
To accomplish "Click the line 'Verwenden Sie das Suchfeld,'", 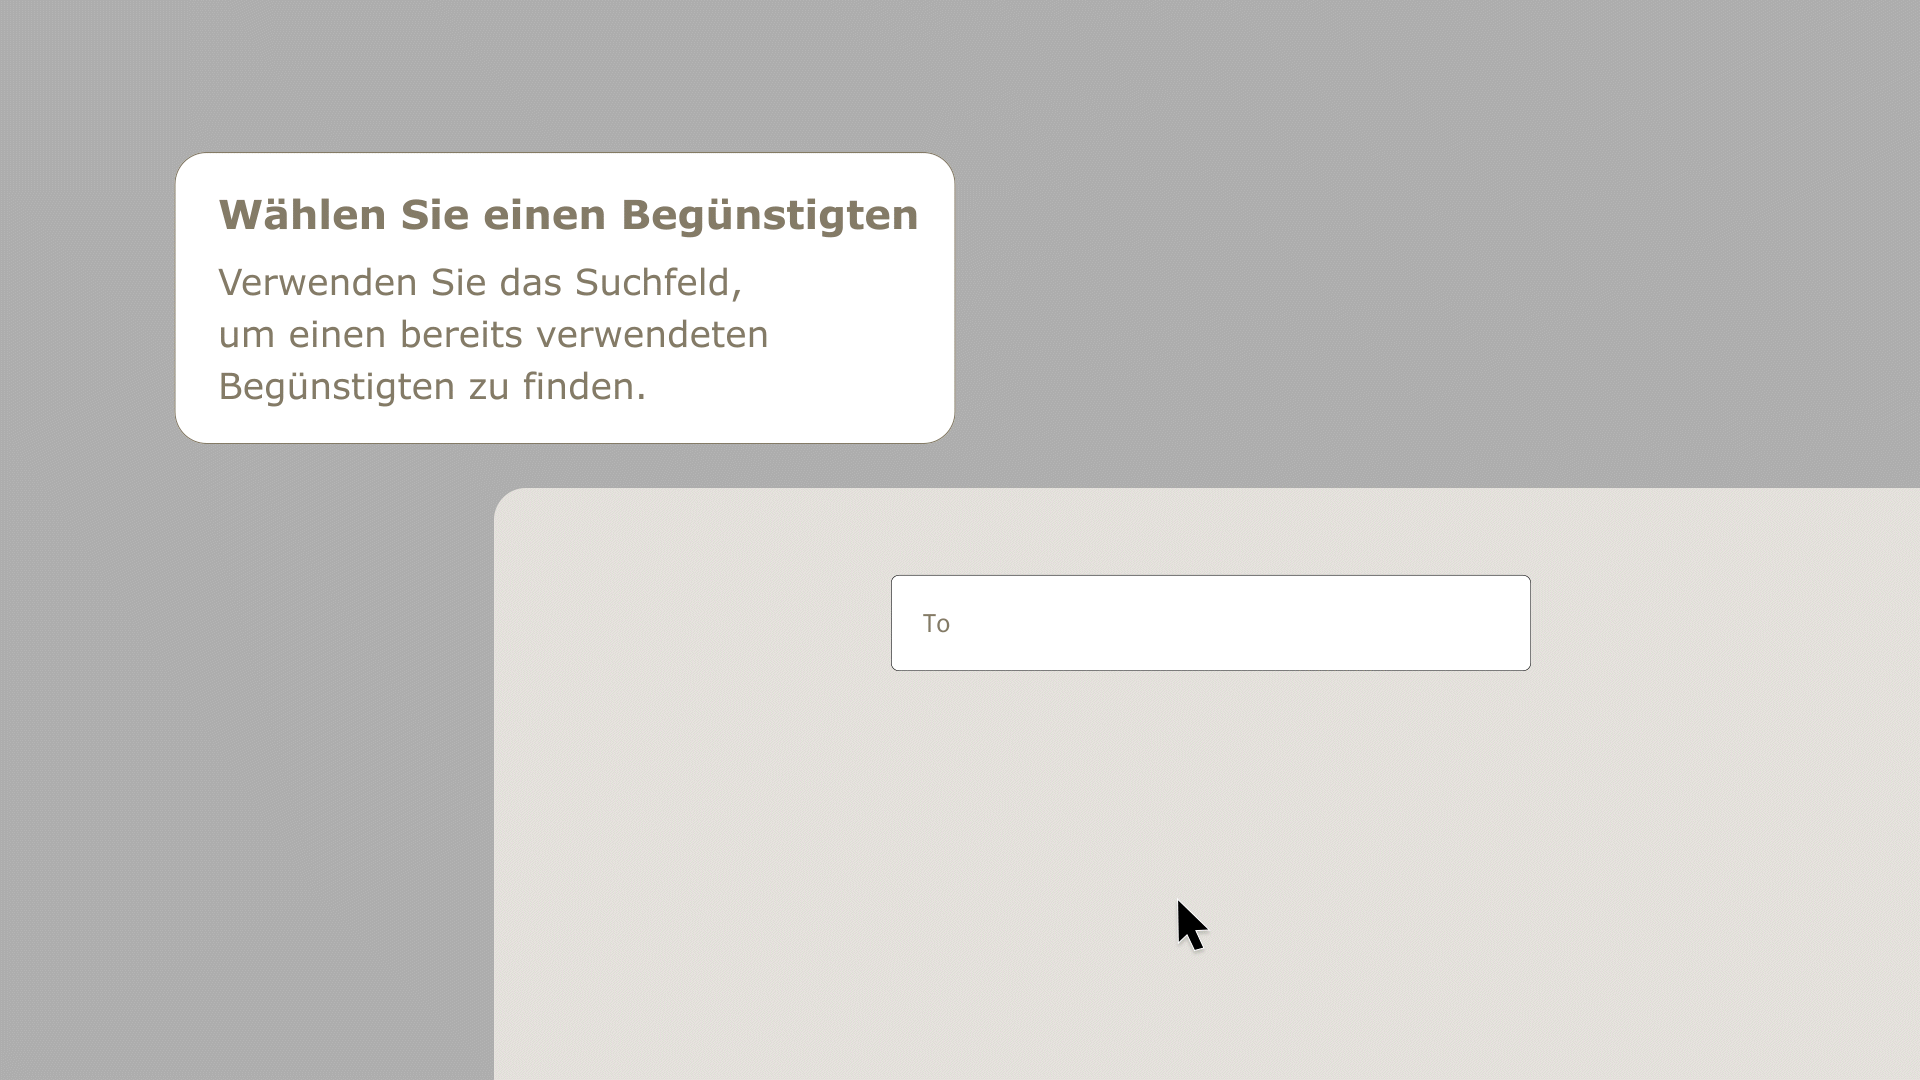I will click(480, 283).
